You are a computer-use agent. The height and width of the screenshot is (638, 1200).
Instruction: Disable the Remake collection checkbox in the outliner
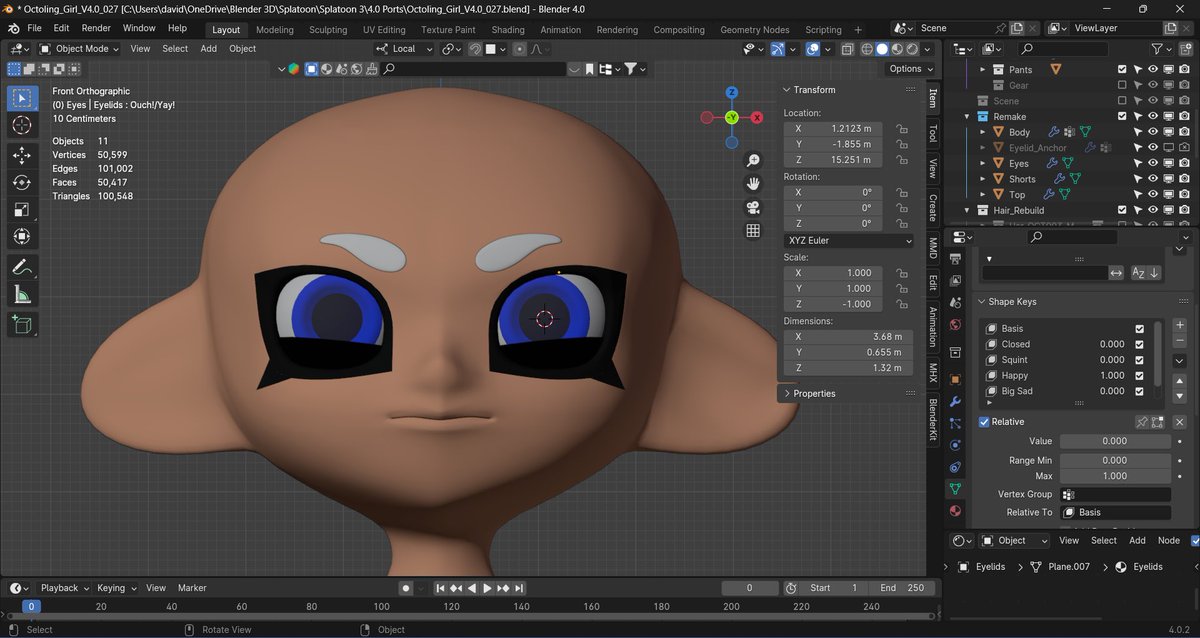pos(1122,116)
